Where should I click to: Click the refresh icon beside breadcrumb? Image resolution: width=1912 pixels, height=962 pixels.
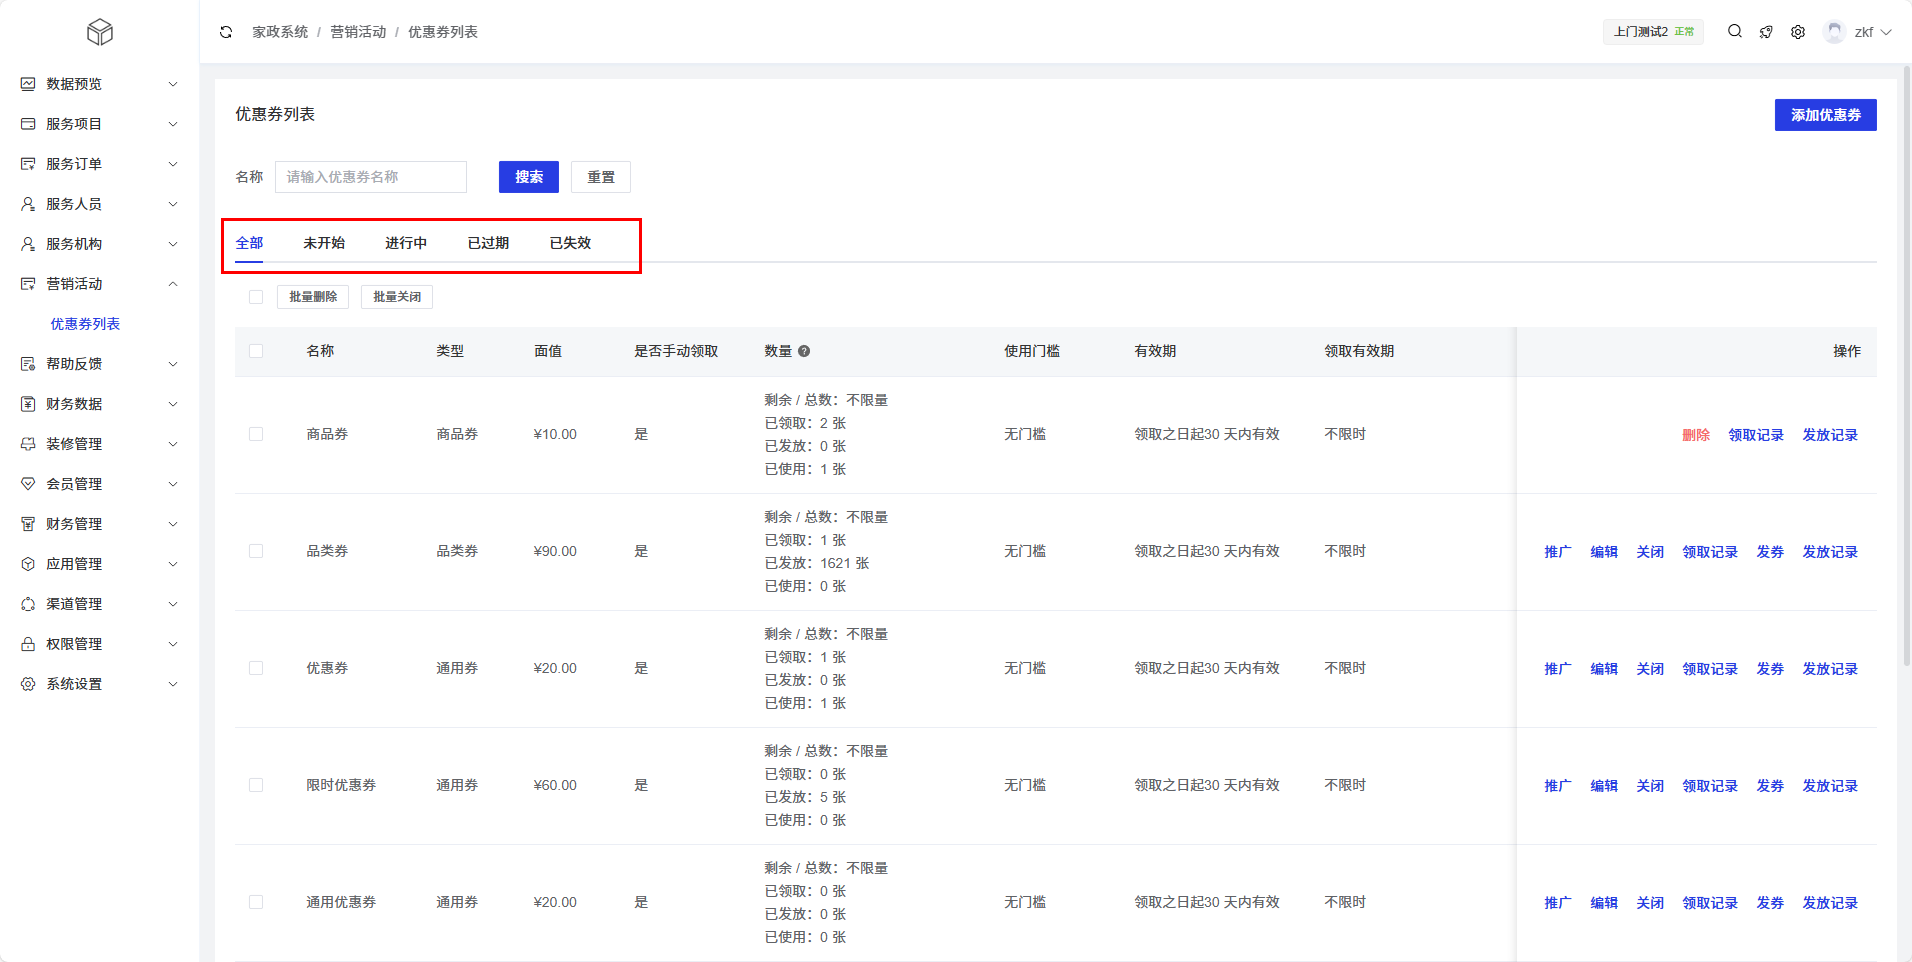[226, 32]
